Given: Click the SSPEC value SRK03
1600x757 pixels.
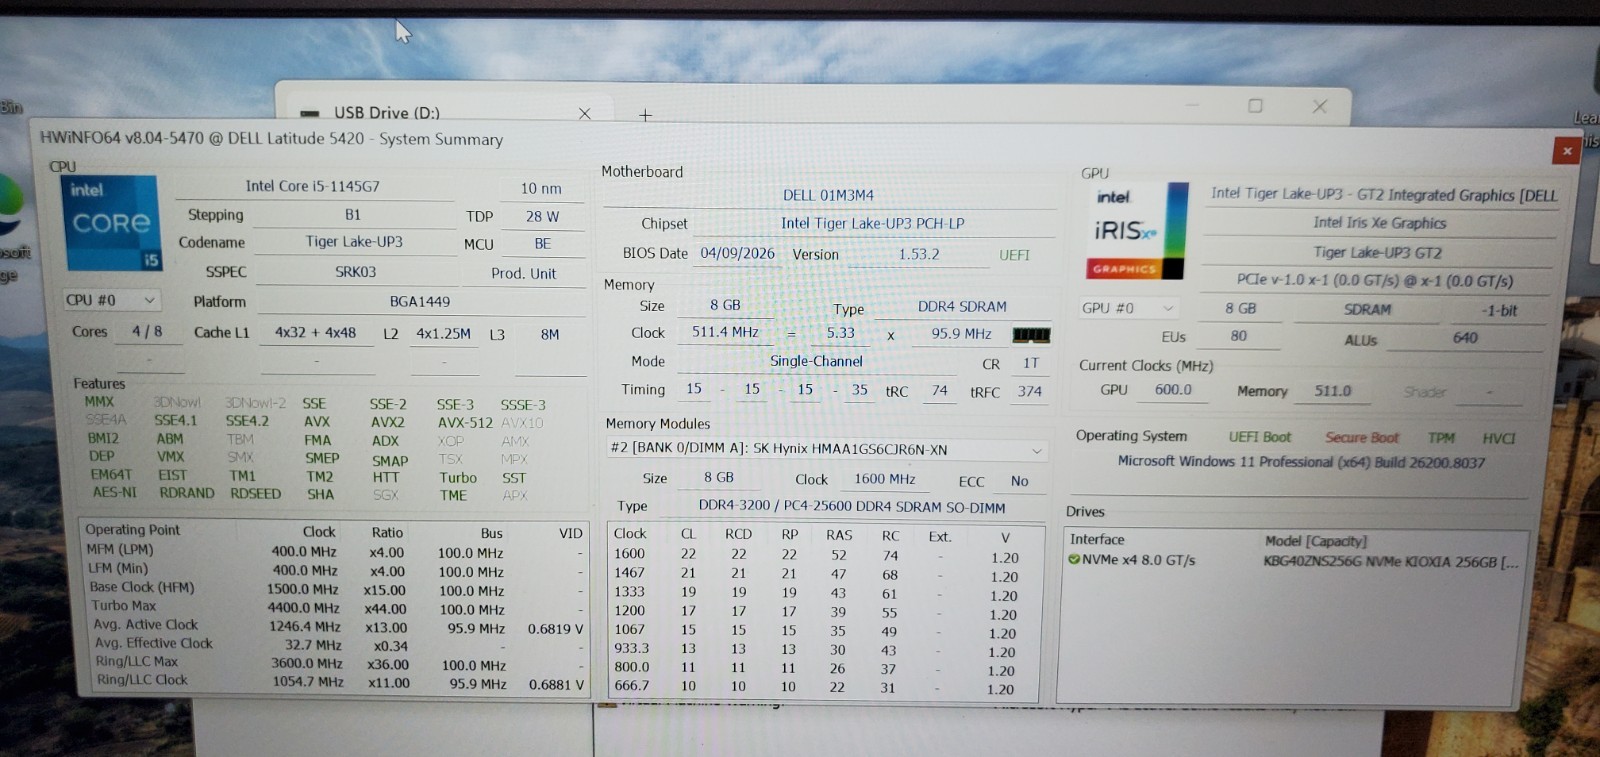Looking at the screenshot, I should tap(355, 272).
